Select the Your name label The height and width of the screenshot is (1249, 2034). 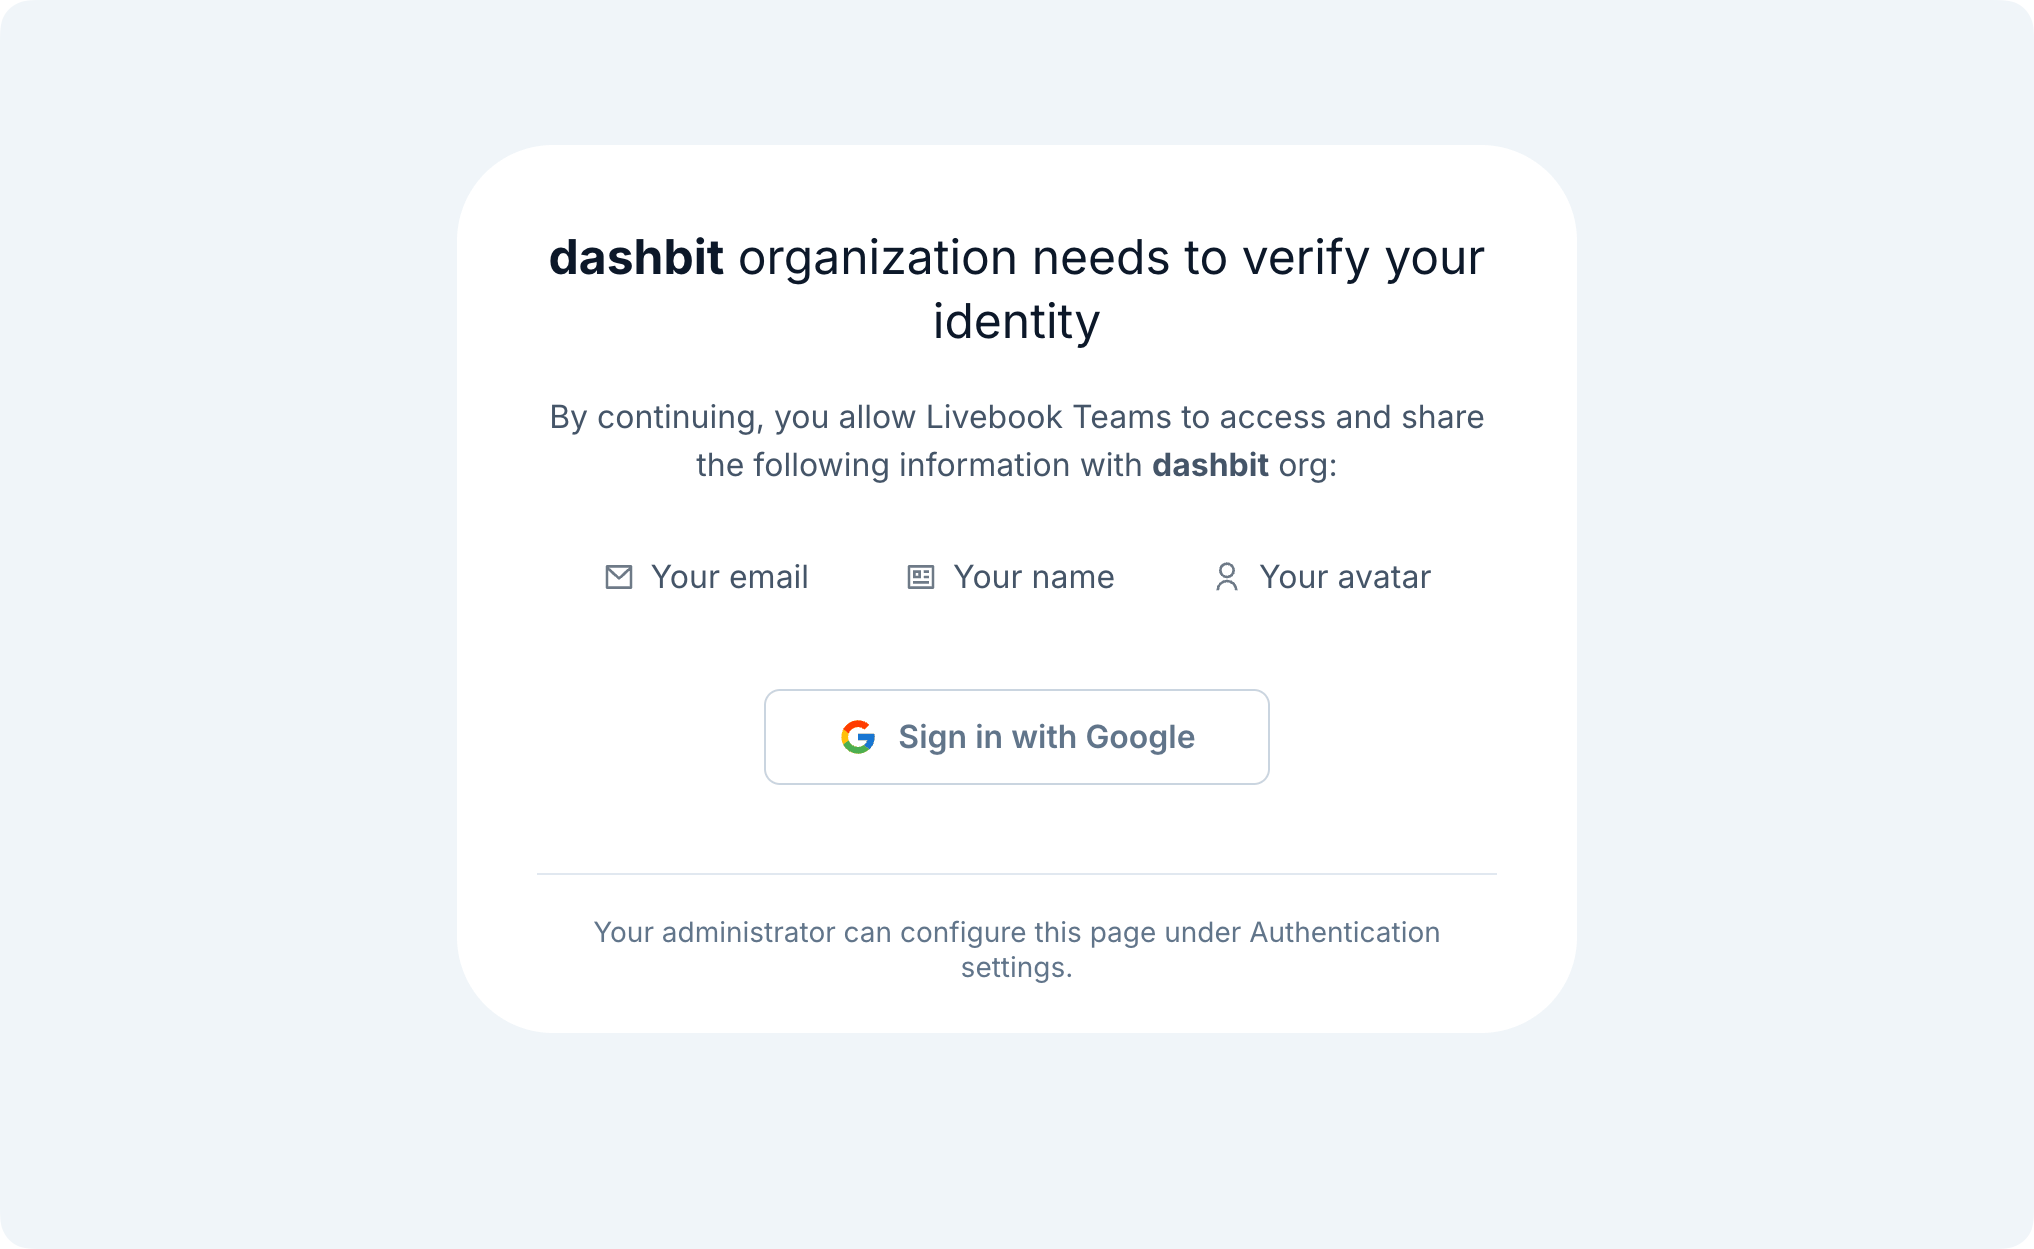pyautogui.click(x=1033, y=577)
